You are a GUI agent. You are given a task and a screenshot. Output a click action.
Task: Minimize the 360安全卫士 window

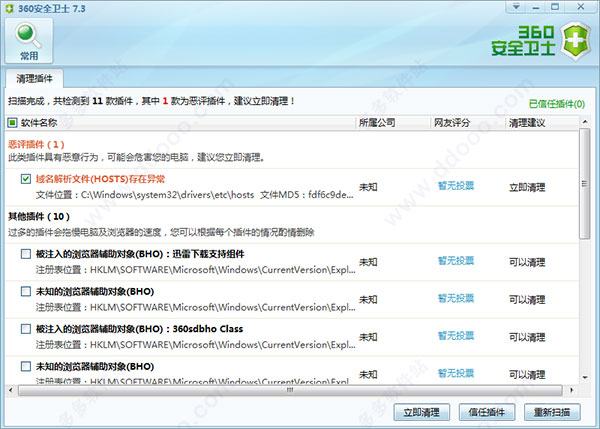pos(536,7)
